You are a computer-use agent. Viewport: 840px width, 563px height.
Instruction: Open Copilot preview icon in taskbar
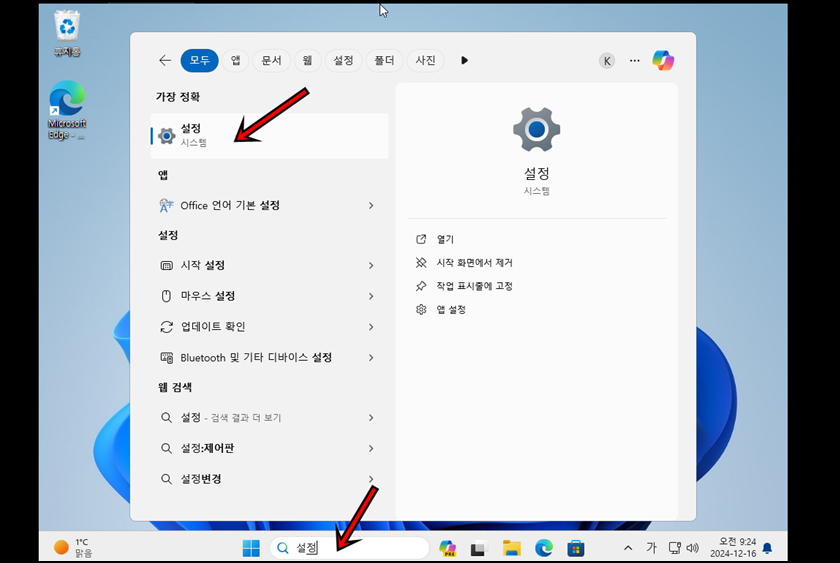coord(448,548)
